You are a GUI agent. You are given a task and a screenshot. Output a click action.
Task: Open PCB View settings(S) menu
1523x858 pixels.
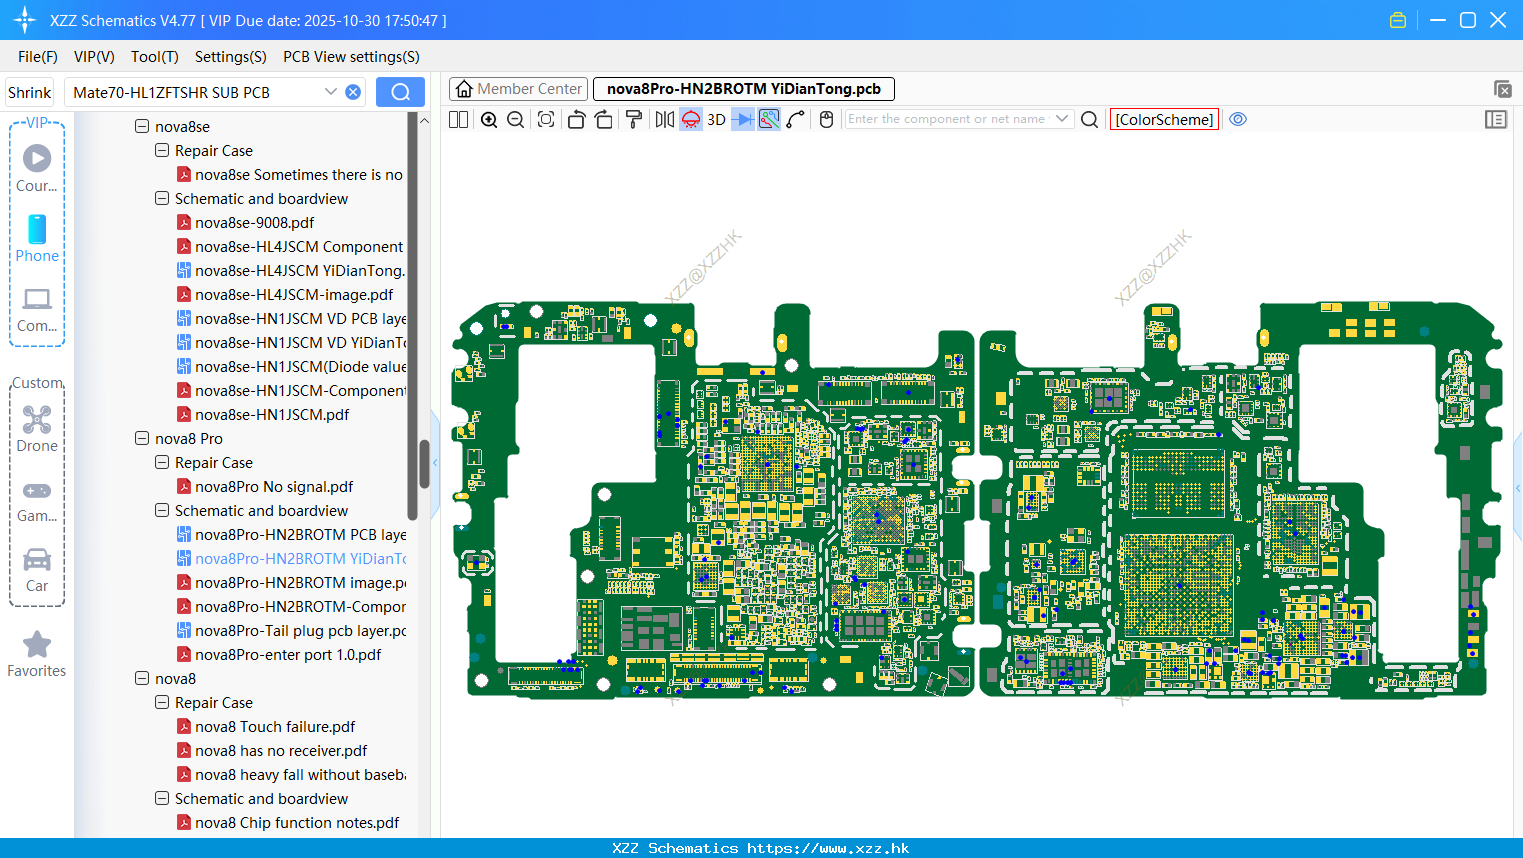[351, 57]
